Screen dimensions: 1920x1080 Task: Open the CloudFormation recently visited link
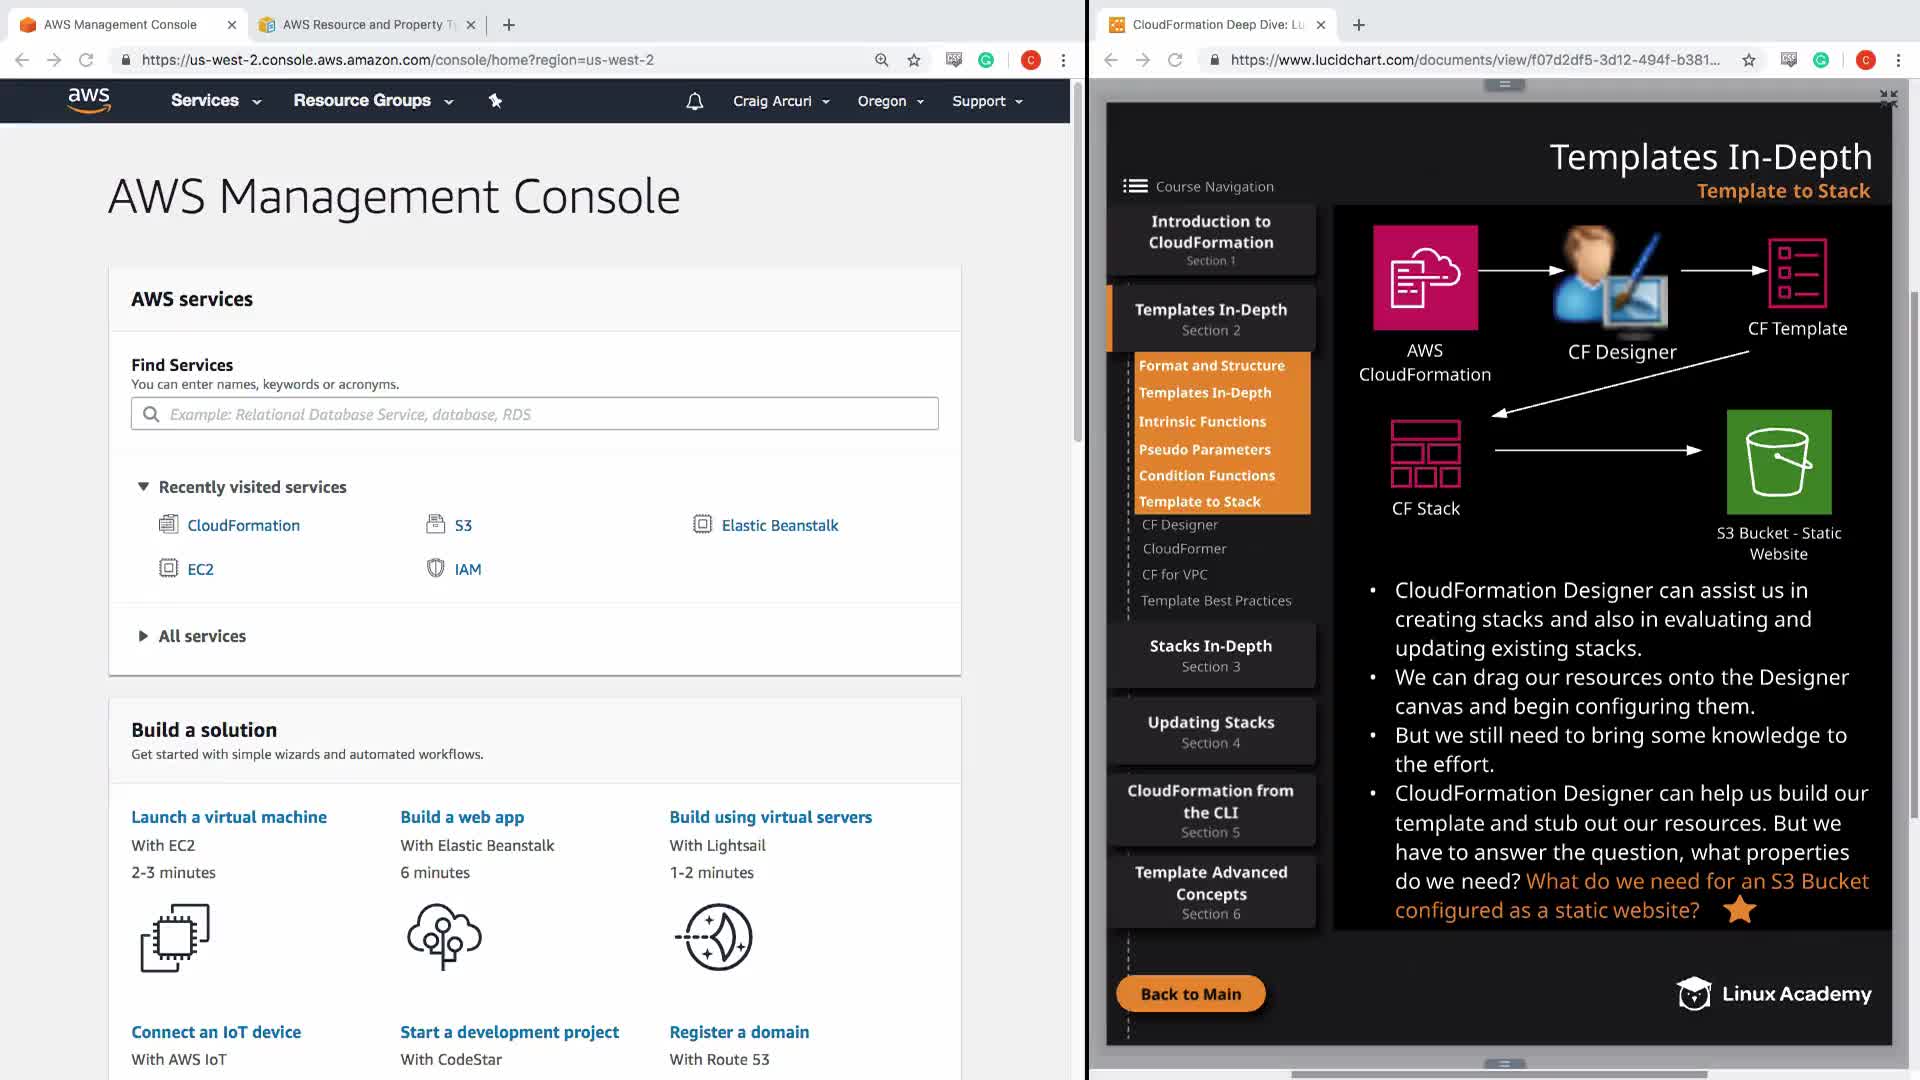(243, 525)
